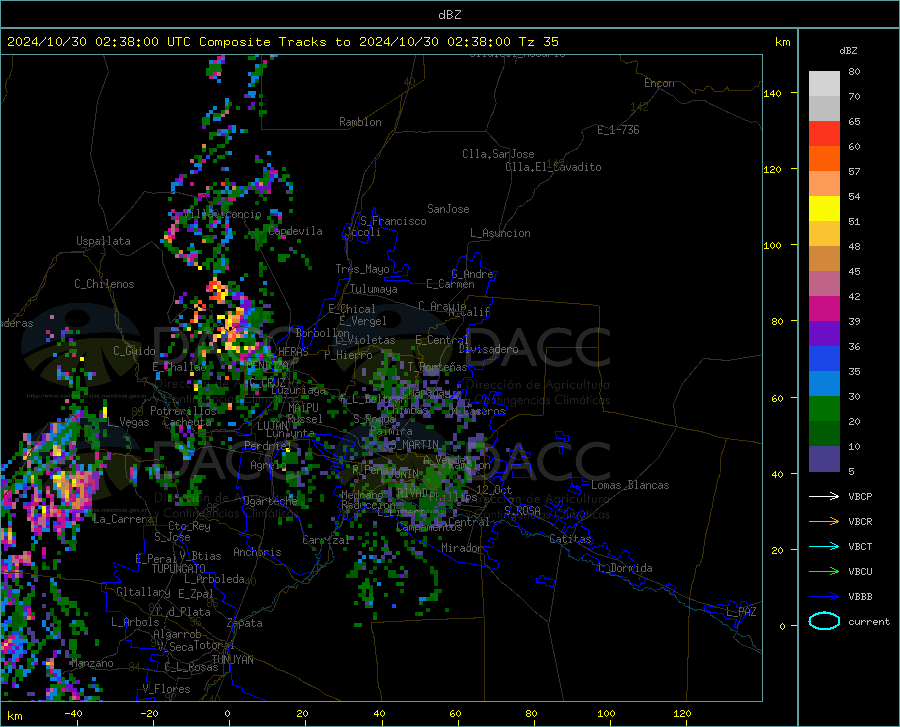Click the '2024/10/30 02:38:00 UTC Composite Tracks' header
The height and width of the screenshot is (727, 900).
click(179, 42)
